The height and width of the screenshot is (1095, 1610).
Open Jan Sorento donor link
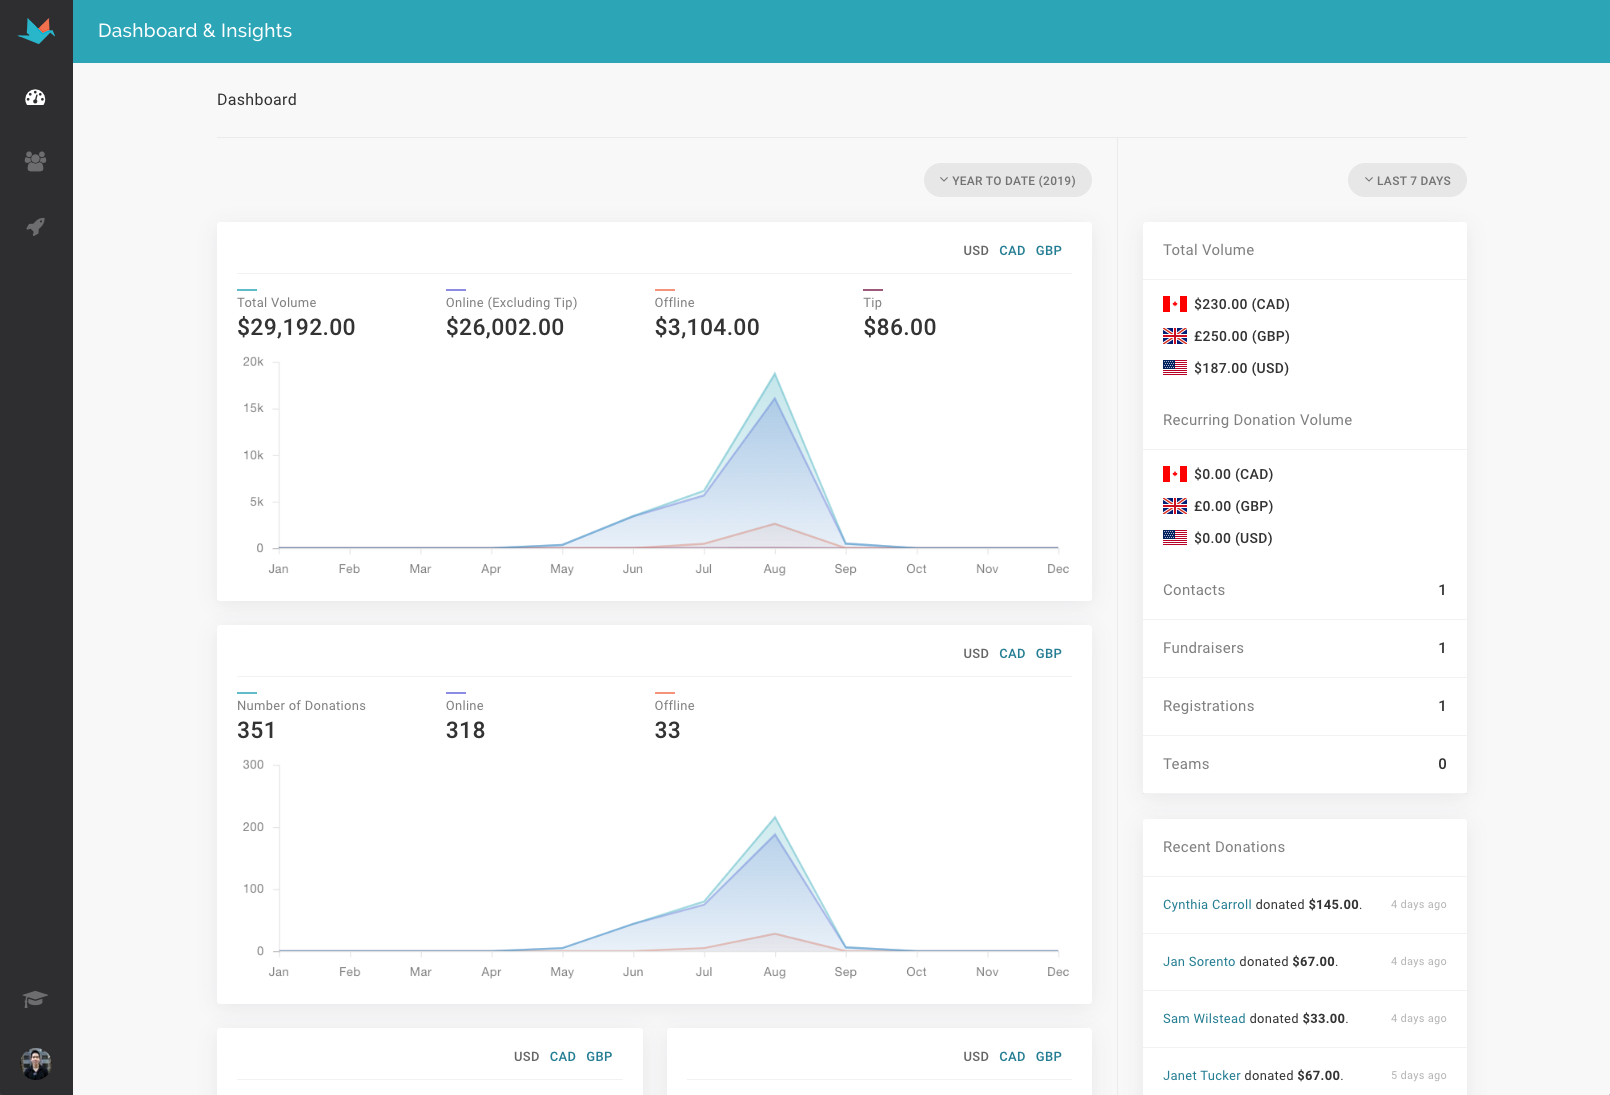coord(1199,962)
